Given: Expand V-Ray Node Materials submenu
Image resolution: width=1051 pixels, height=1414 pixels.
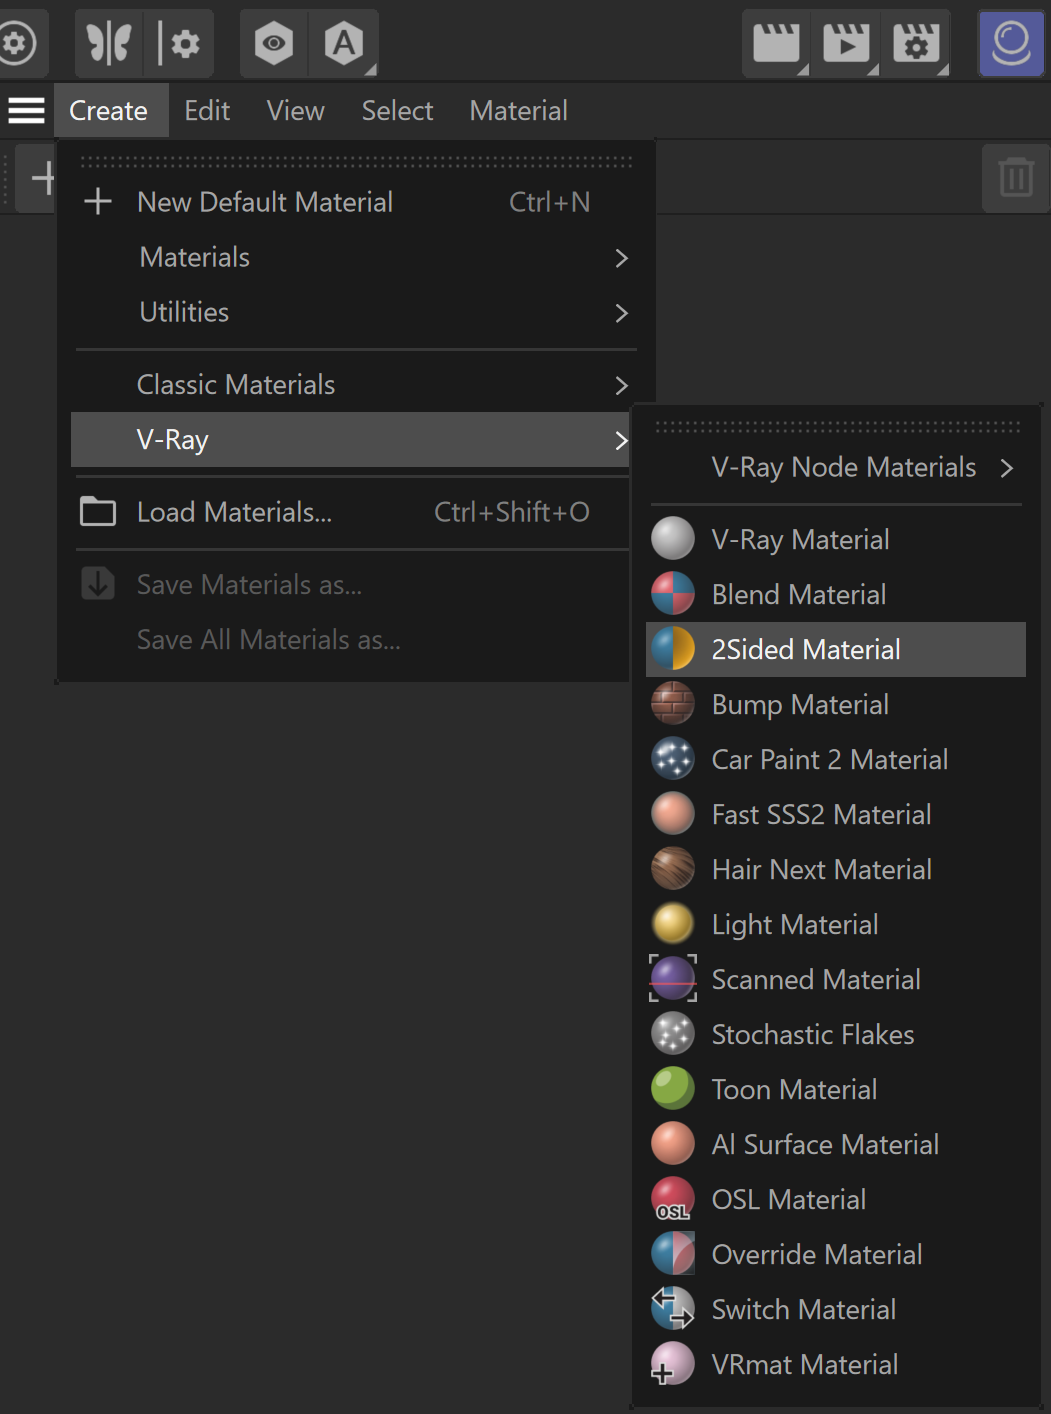Looking at the screenshot, I should (836, 467).
